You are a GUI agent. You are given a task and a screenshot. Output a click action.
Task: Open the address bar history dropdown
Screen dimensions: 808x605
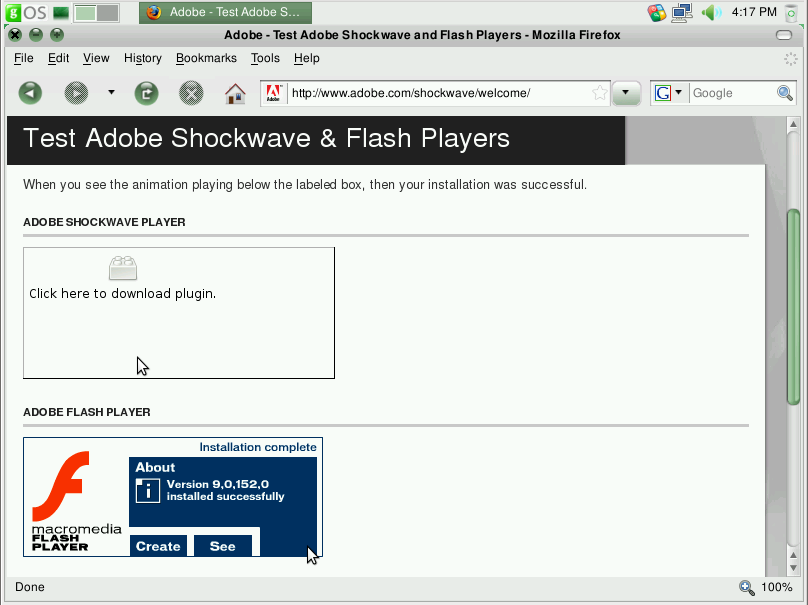626,93
